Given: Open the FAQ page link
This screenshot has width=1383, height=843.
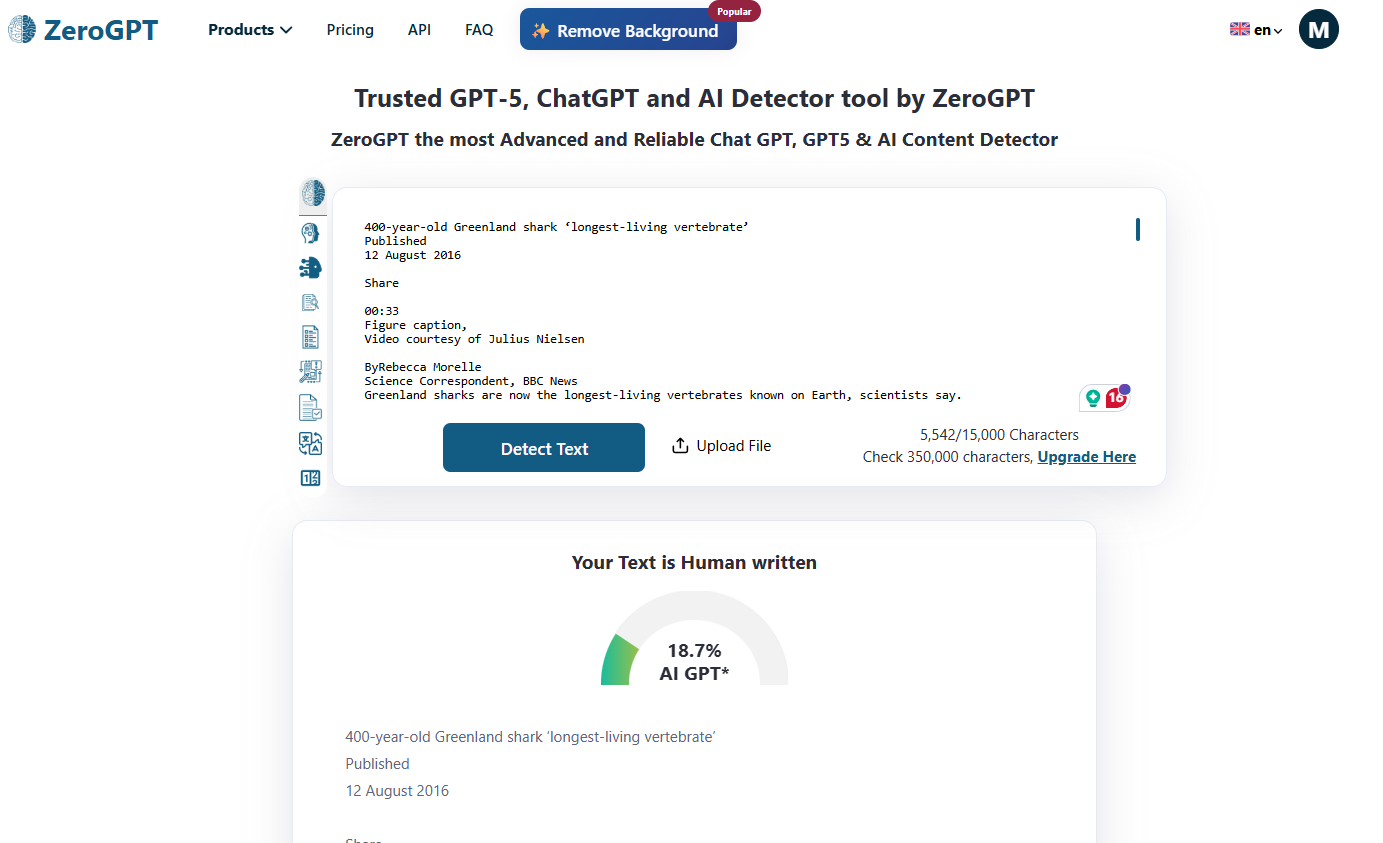Looking at the screenshot, I should 479,30.
